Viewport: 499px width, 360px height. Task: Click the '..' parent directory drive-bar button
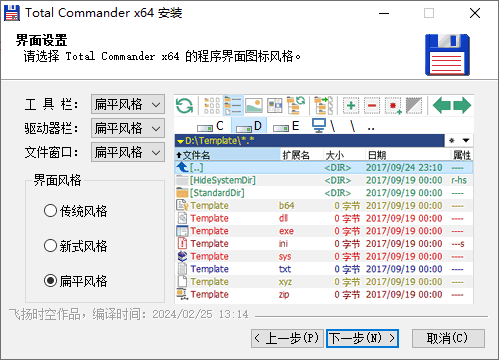click(x=371, y=128)
